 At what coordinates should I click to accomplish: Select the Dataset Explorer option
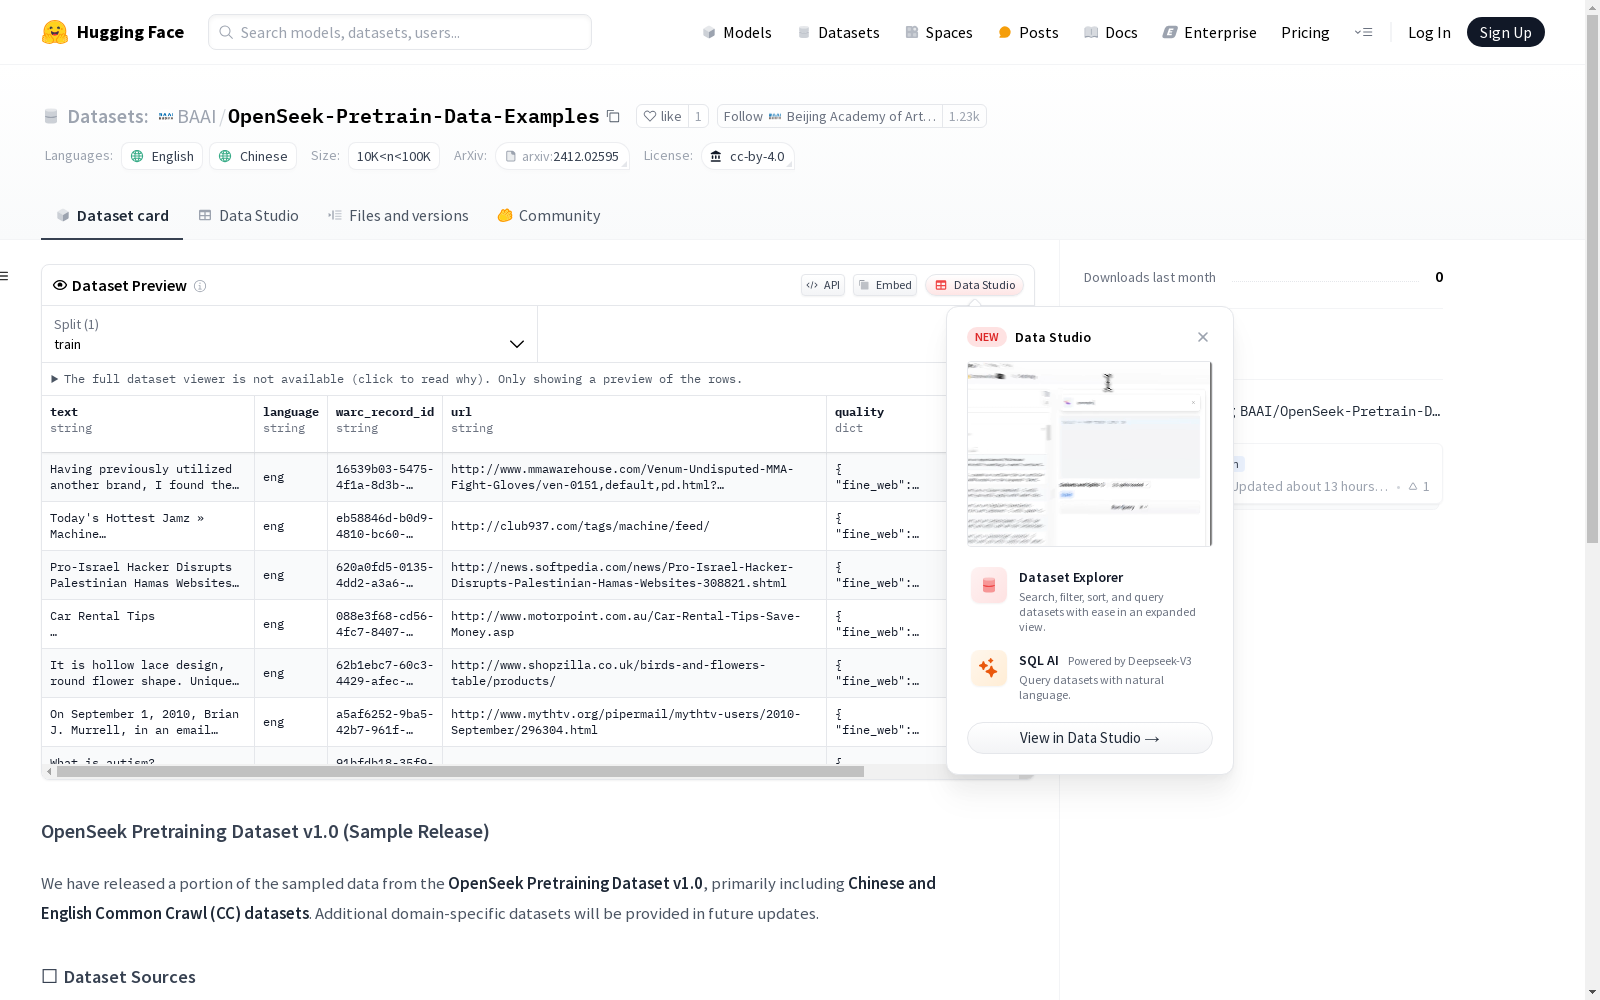click(x=1090, y=600)
